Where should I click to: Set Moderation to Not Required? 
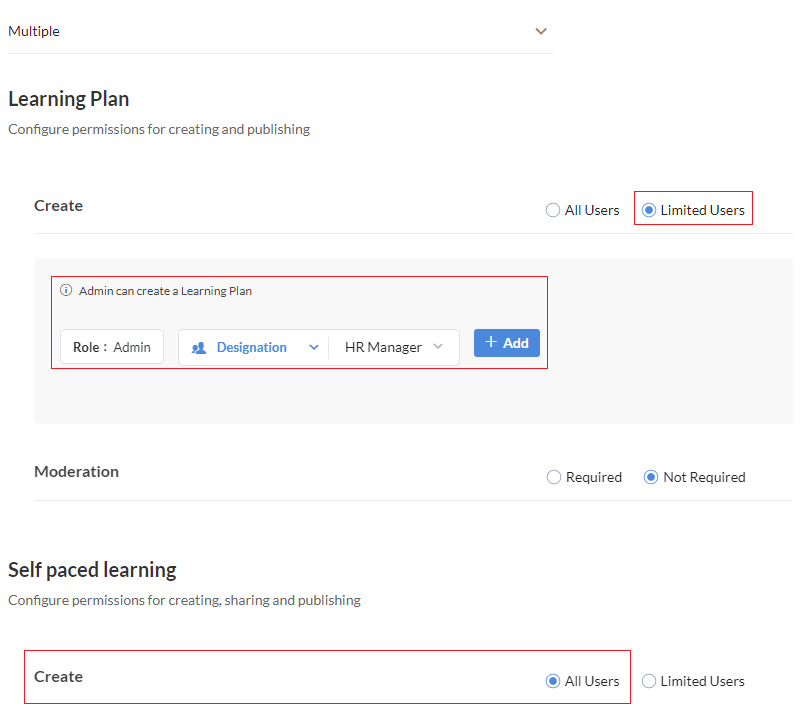[x=651, y=478]
